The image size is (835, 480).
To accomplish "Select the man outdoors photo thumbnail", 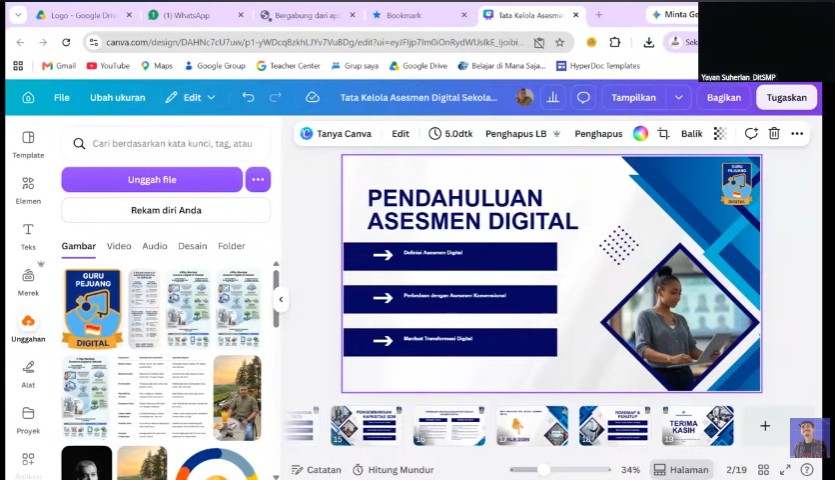I will coord(238,398).
